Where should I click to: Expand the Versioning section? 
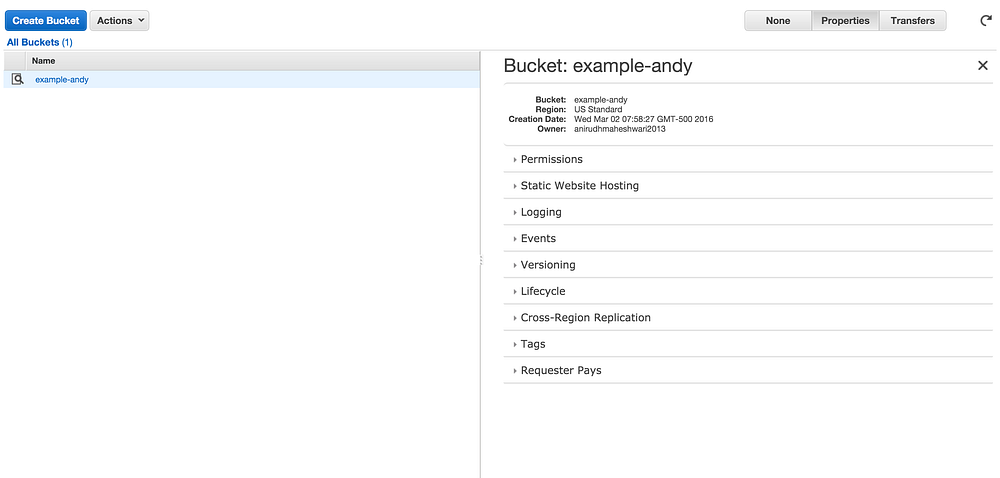pos(748,264)
